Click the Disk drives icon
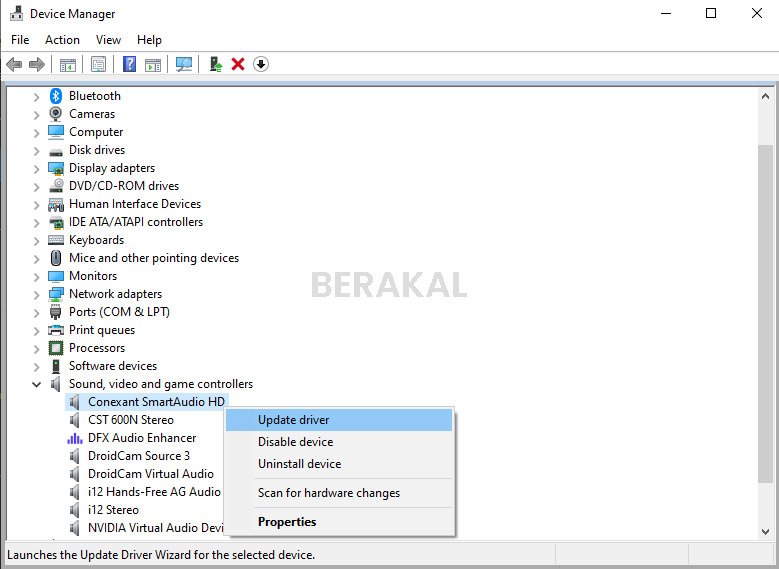The width and height of the screenshot is (779, 569). pos(56,151)
